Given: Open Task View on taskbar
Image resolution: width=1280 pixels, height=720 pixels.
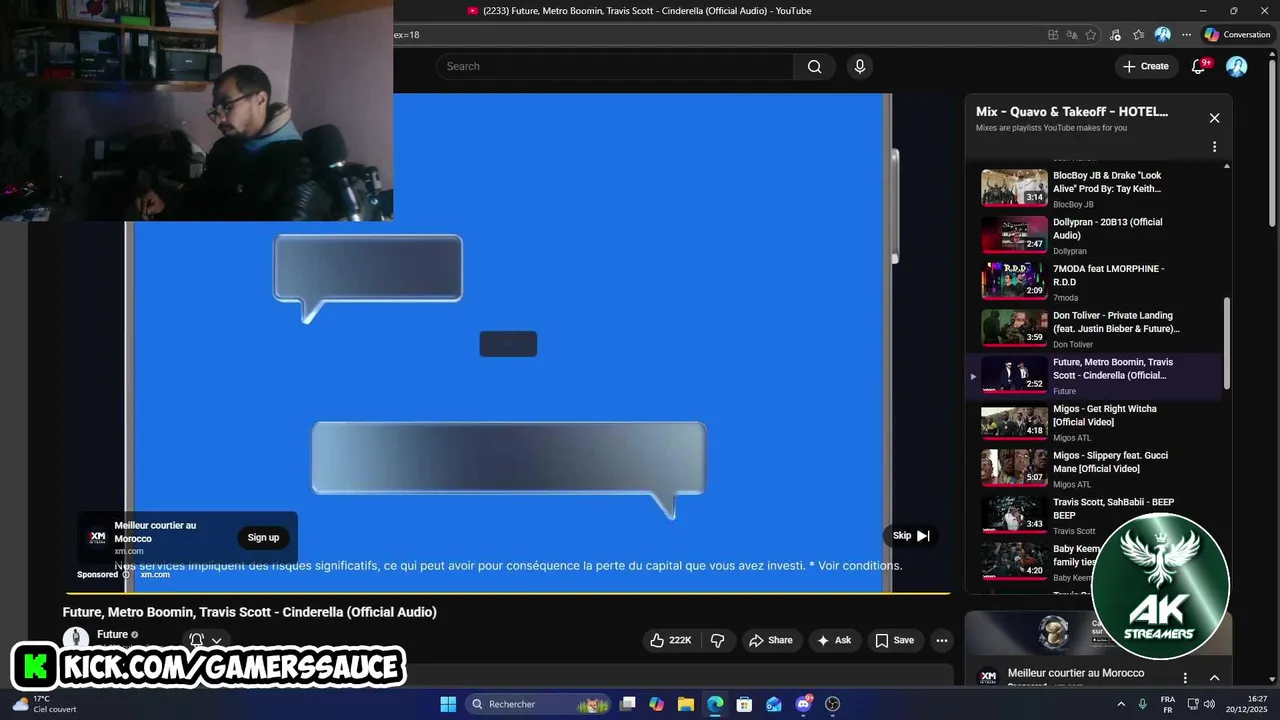Looking at the screenshot, I should tap(627, 704).
